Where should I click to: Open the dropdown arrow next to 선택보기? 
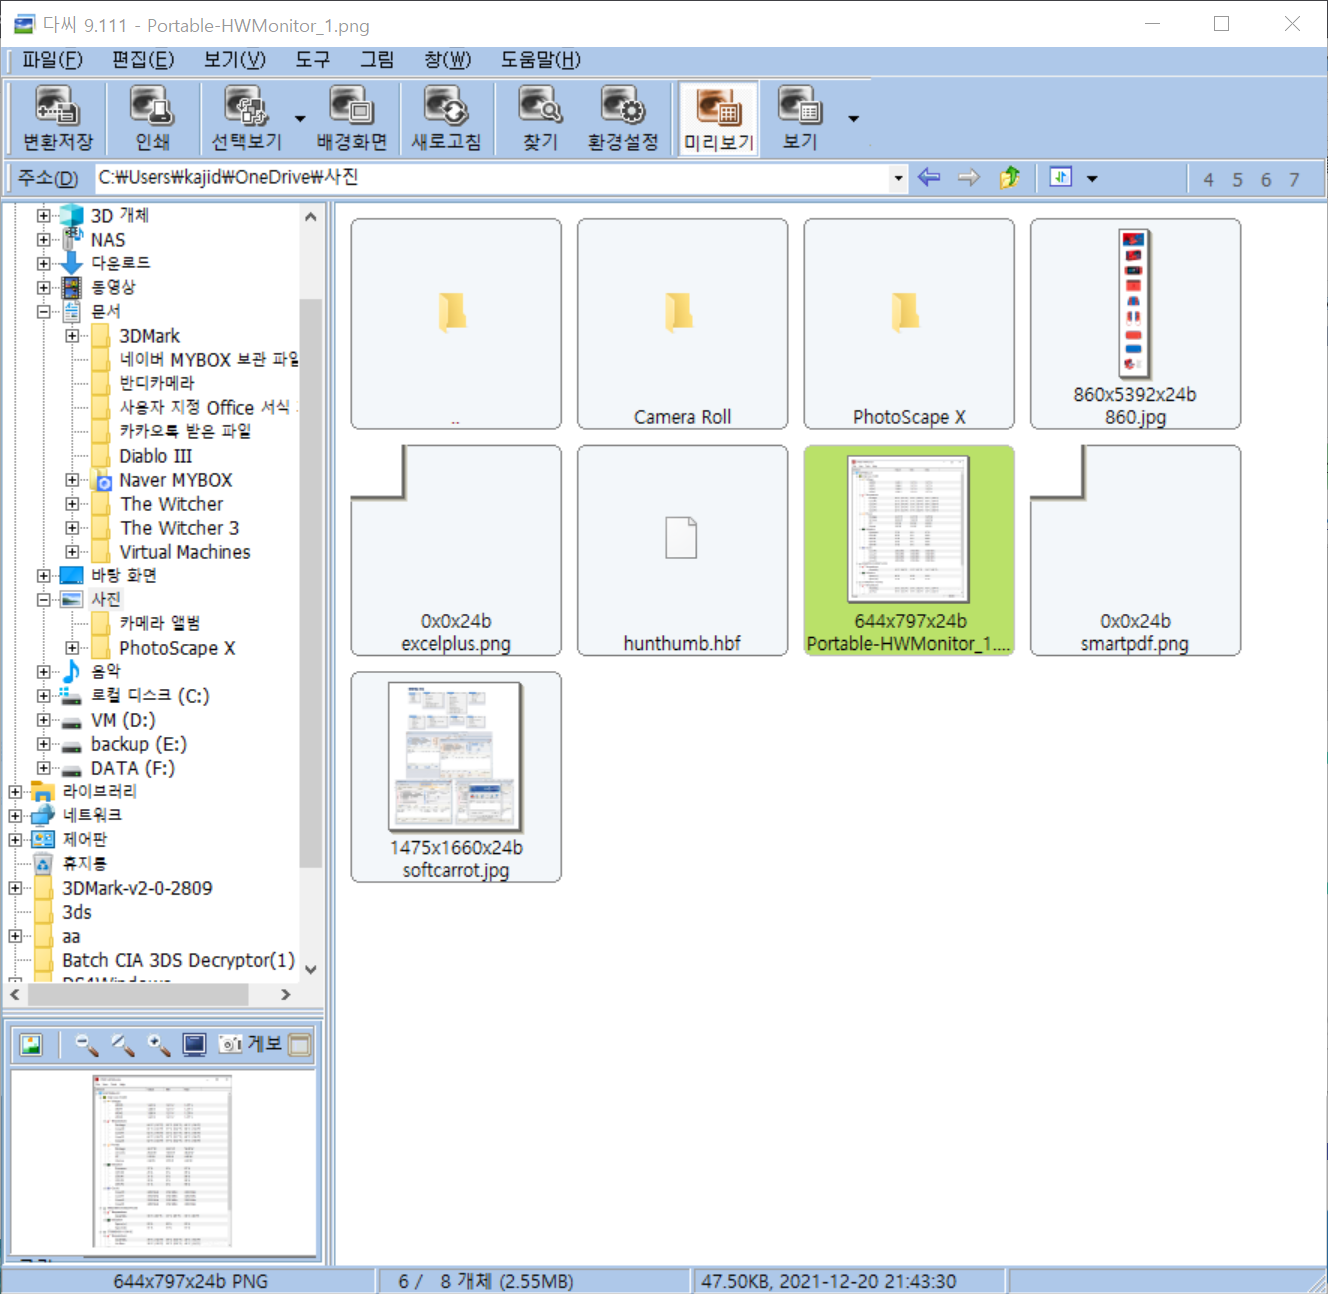point(300,119)
